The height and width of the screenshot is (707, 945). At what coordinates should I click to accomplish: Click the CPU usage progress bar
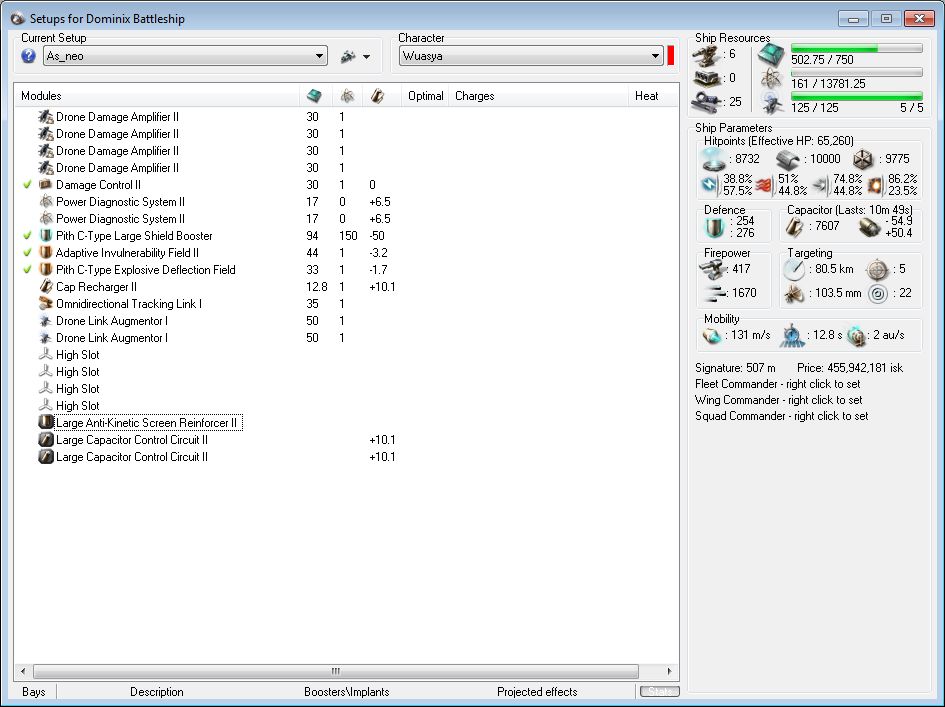(x=856, y=48)
